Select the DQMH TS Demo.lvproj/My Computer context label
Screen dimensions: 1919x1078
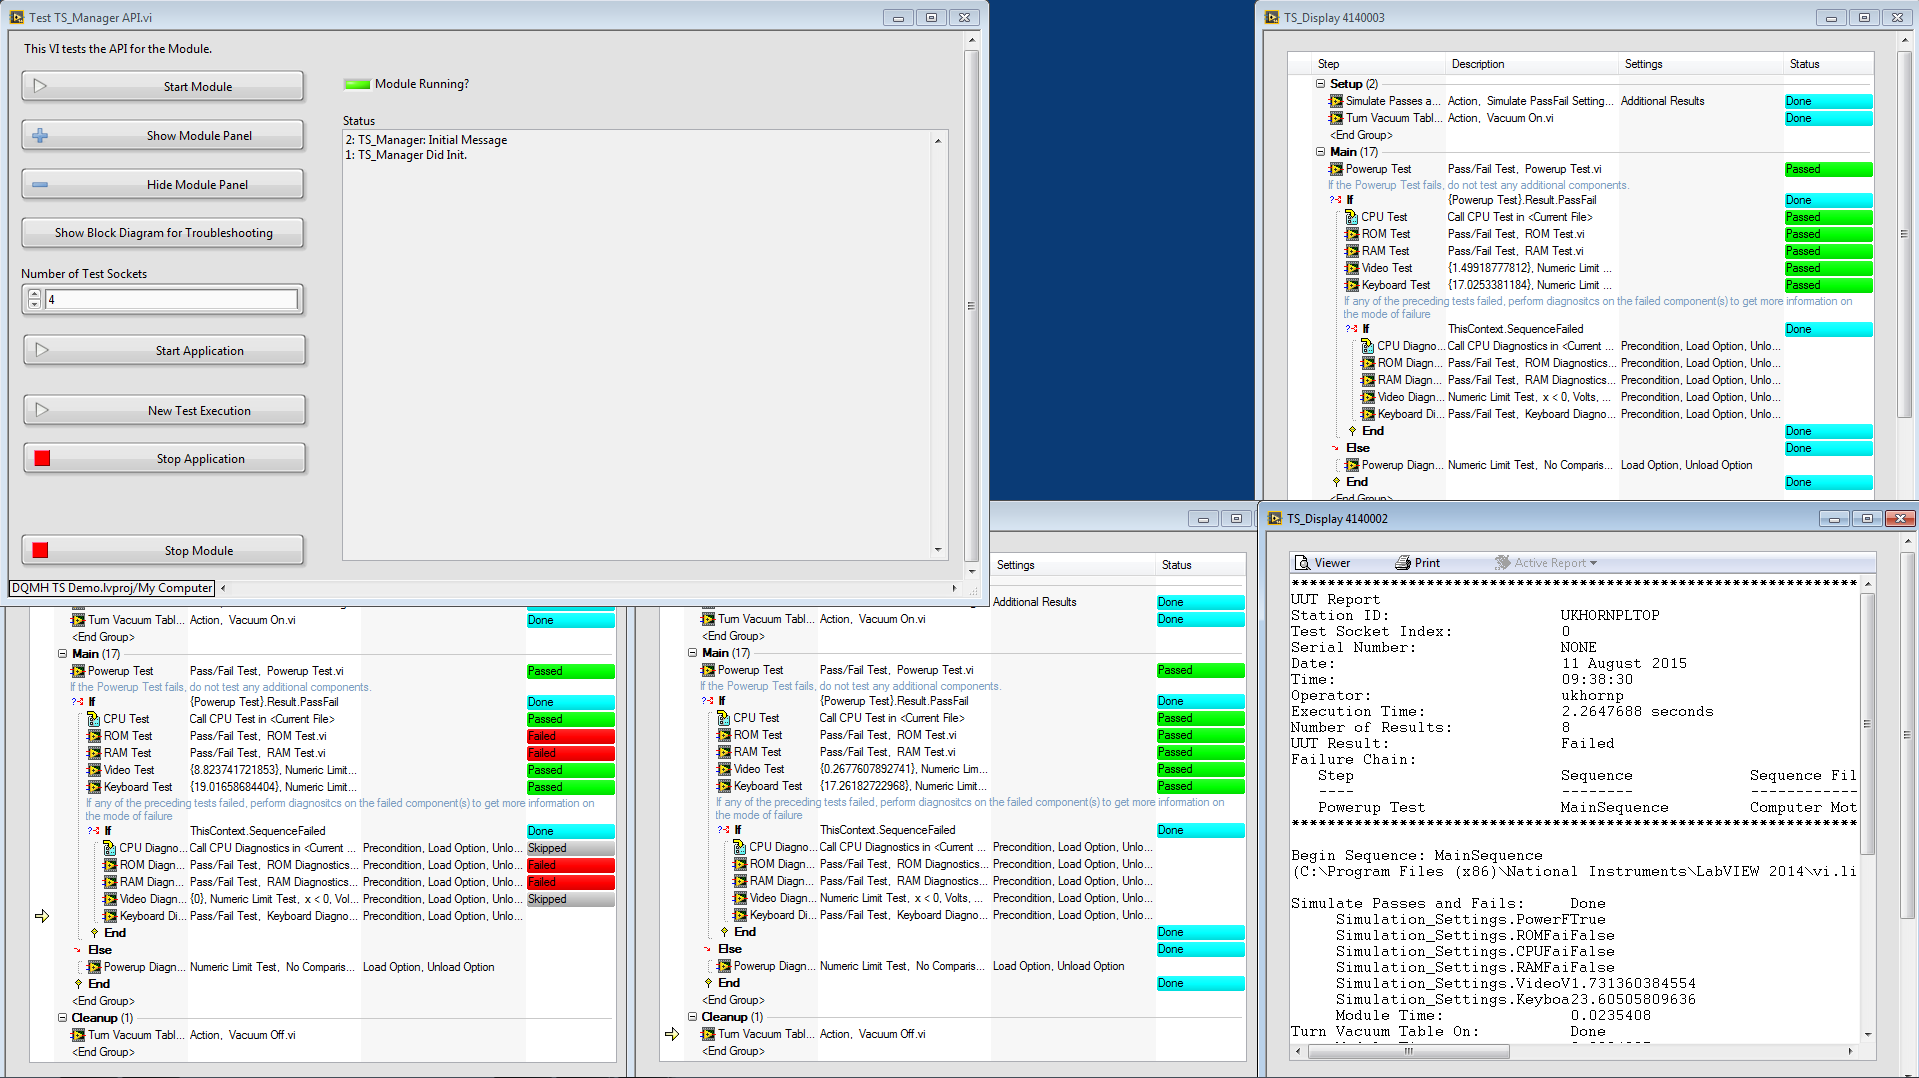[x=112, y=588]
